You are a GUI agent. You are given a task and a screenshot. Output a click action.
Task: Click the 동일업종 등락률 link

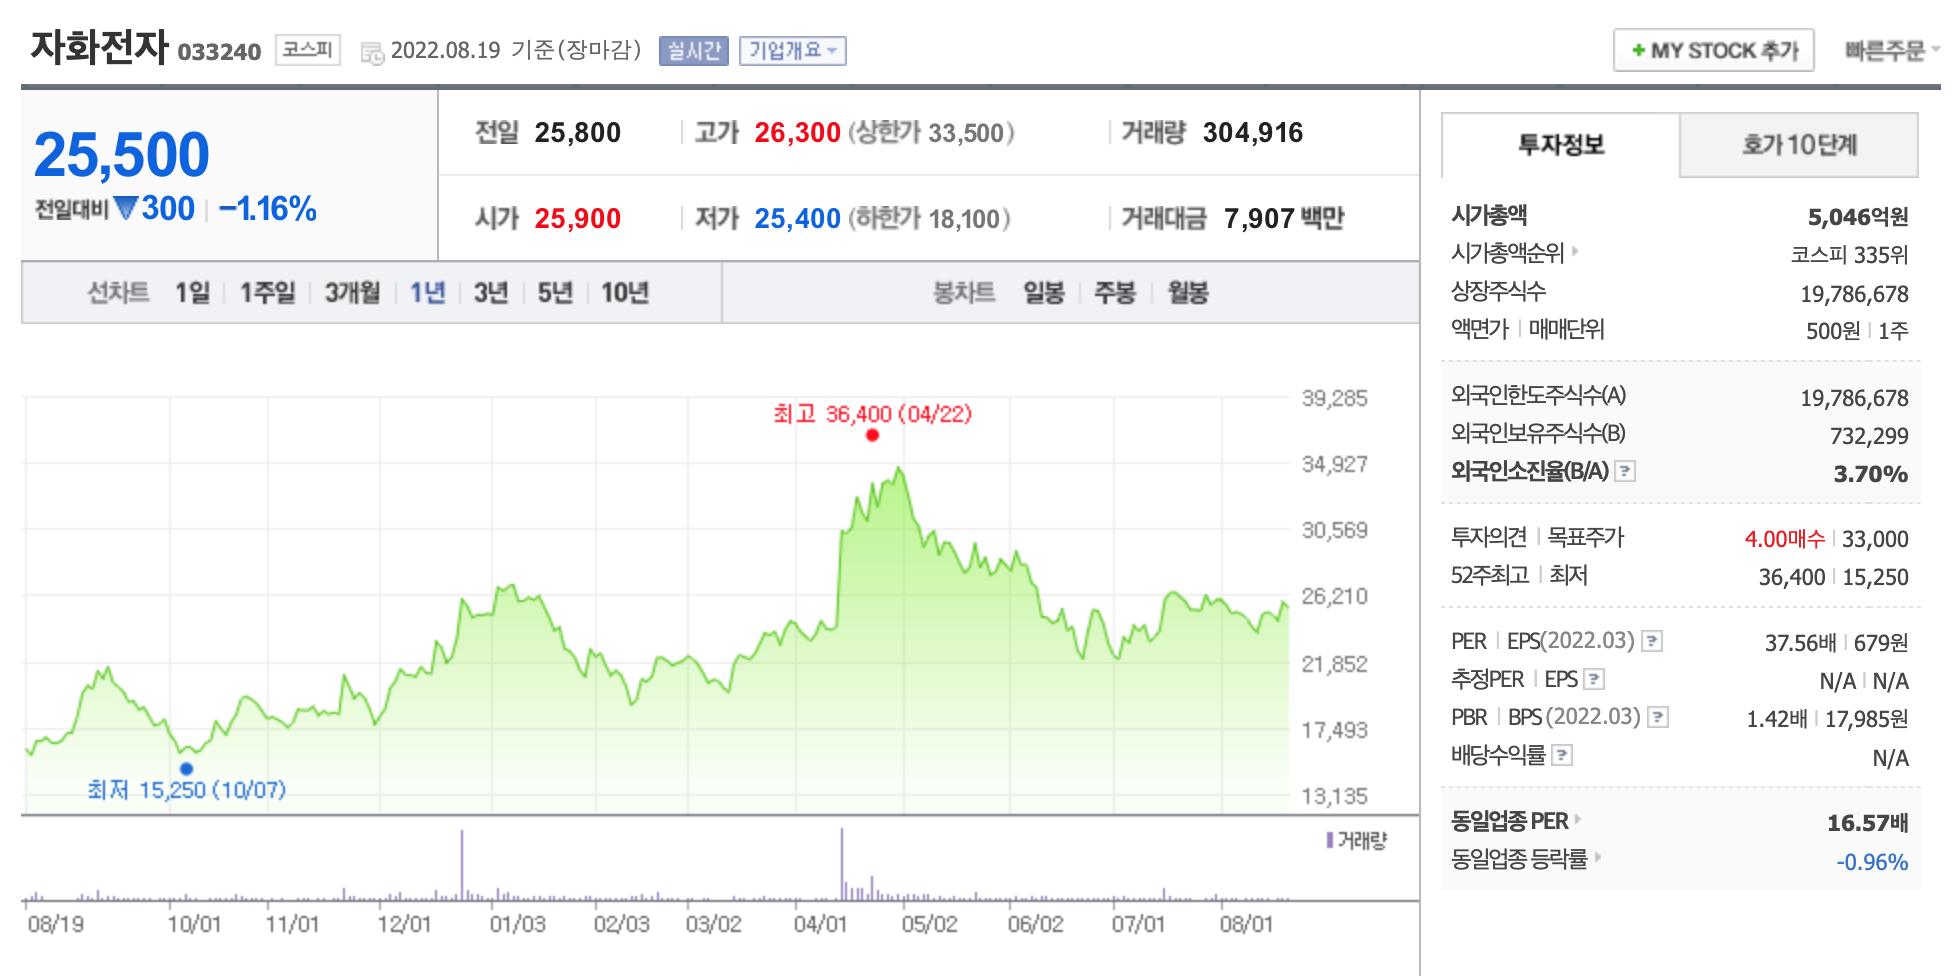pos(1520,859)
